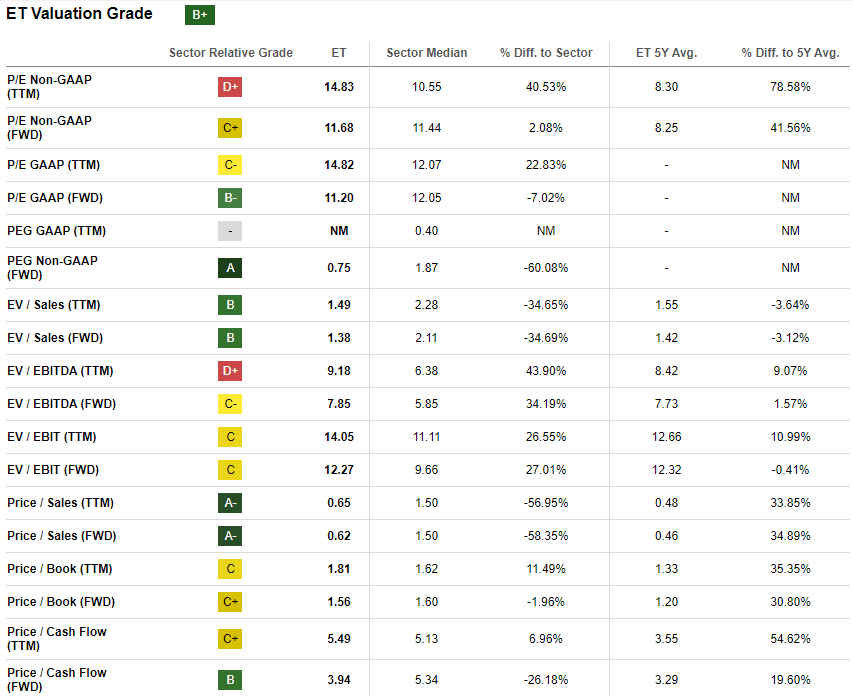
Task: Click the D+ grade badge for EV / EBITDA (TTM)
Action: coord(230,371)
